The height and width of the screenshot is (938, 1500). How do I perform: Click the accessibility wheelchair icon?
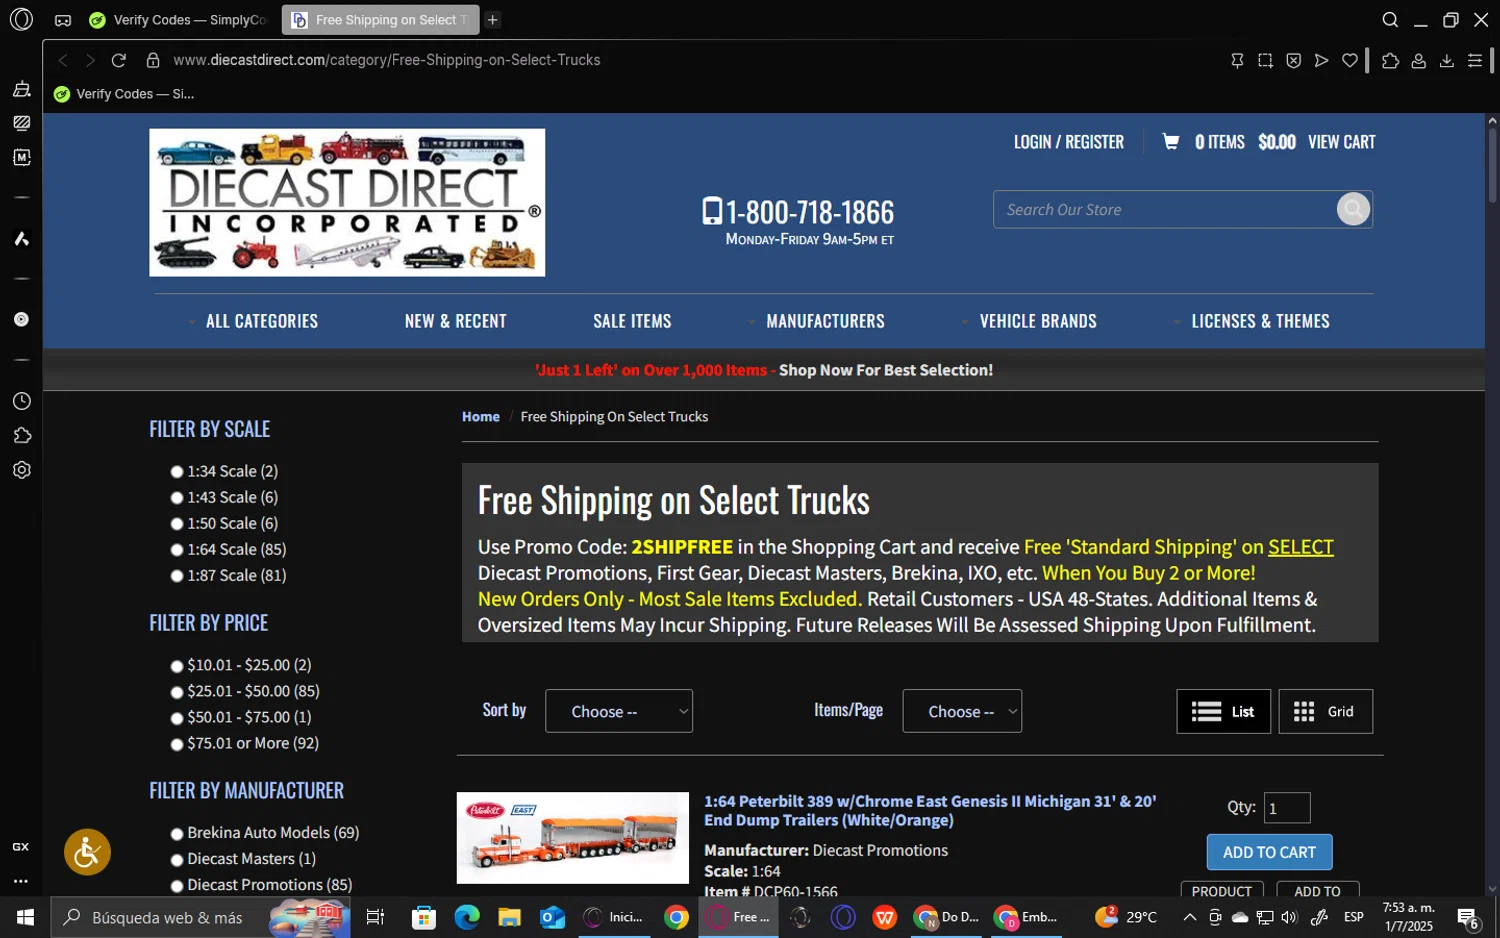pos(87,852)
